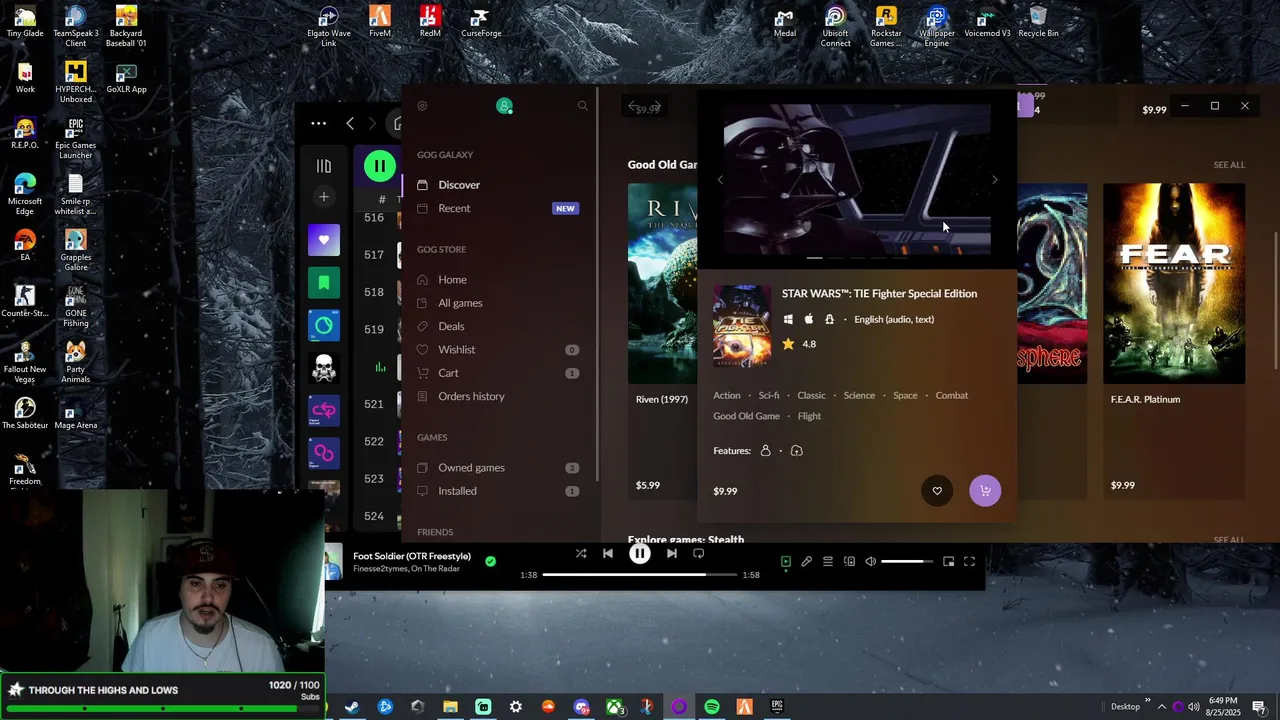Click SEE ALL for Good Old Games

(1229, 165)
